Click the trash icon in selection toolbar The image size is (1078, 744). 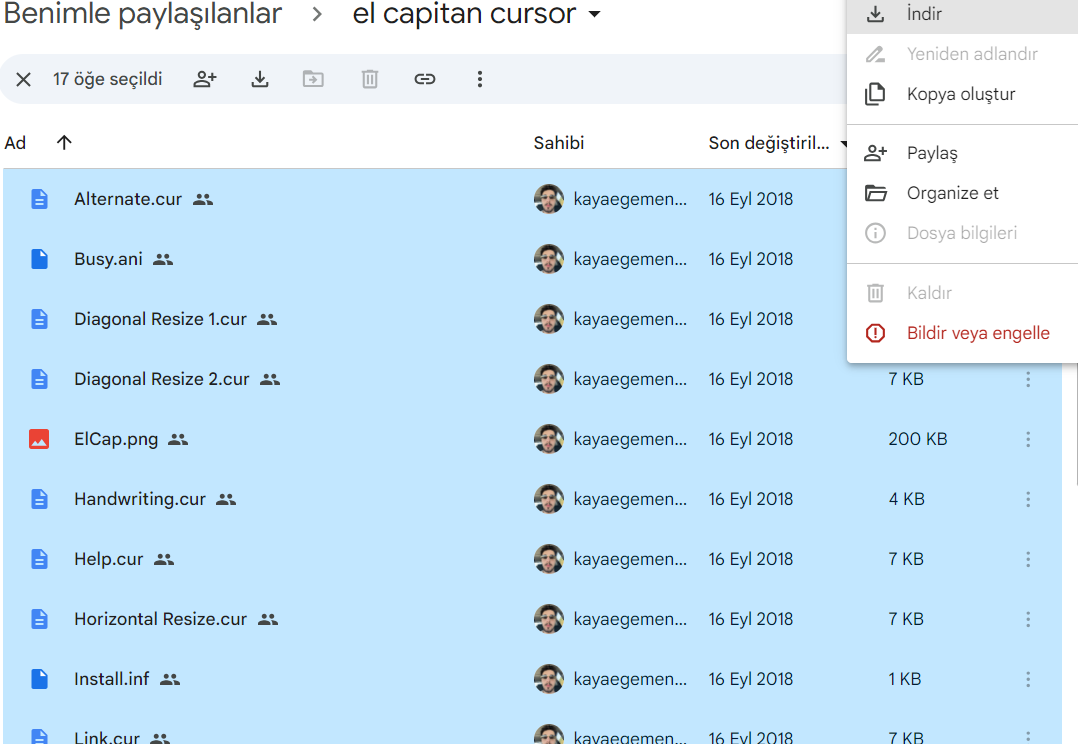click(x=370, y=79)
